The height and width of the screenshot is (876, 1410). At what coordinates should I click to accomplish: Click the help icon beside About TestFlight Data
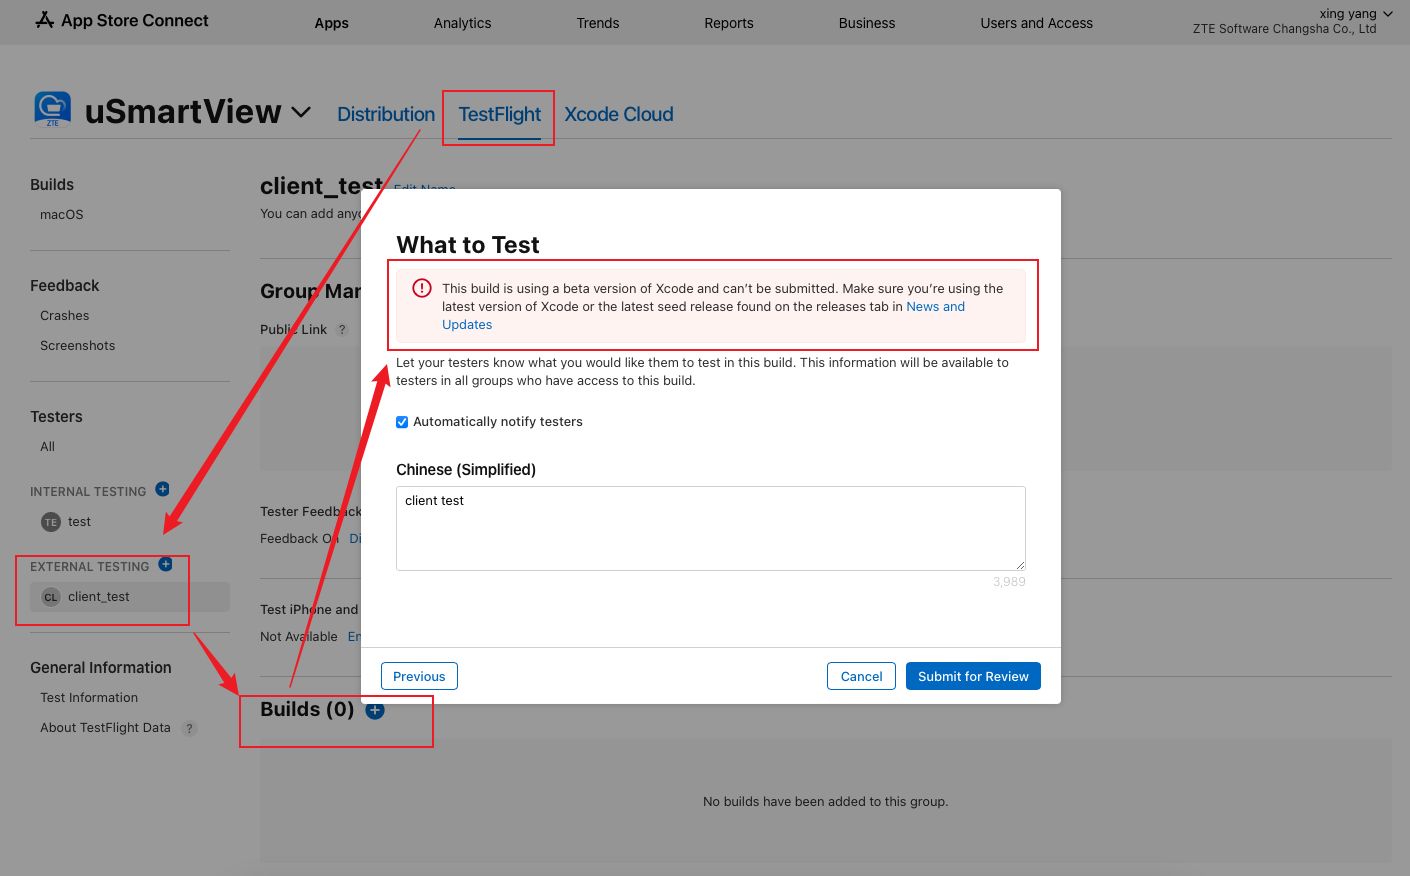point(189,728)
